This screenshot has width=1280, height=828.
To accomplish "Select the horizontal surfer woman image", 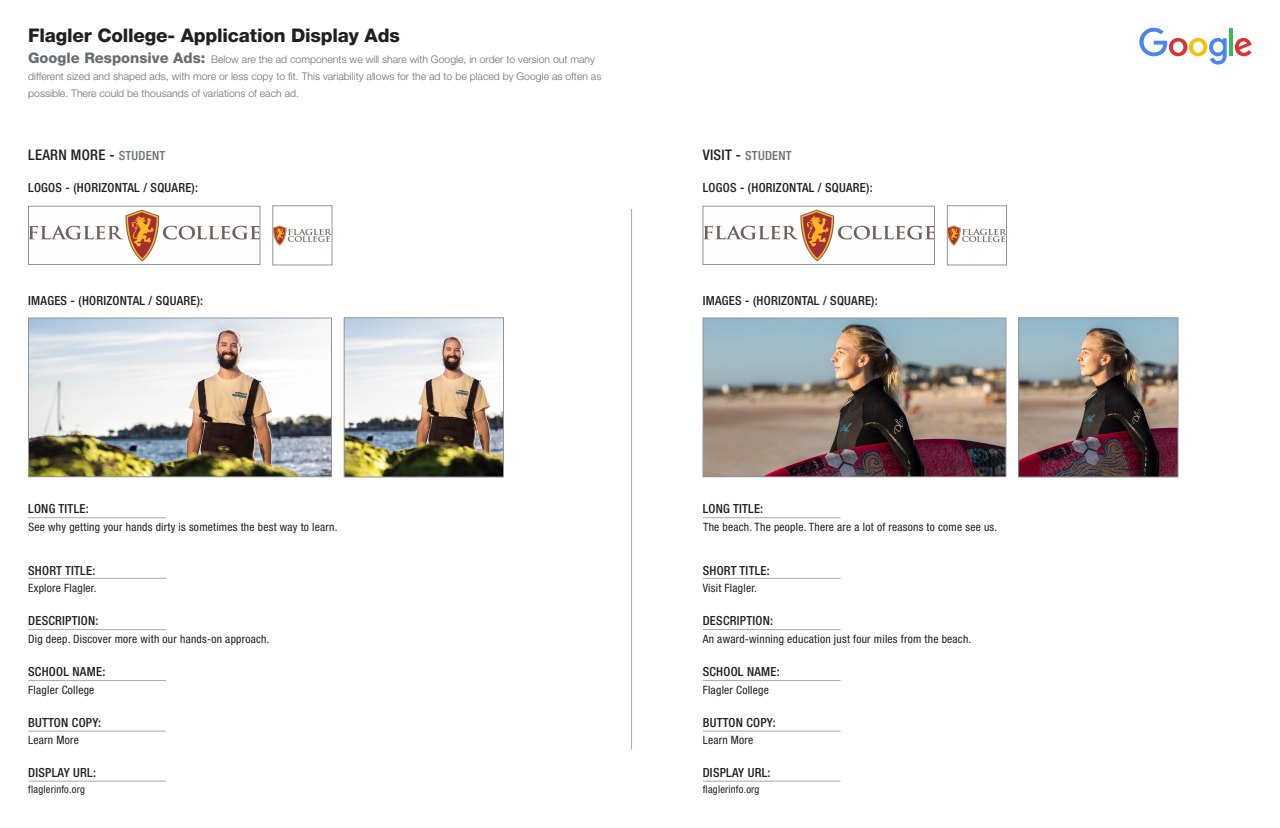I will click(854, 397).
